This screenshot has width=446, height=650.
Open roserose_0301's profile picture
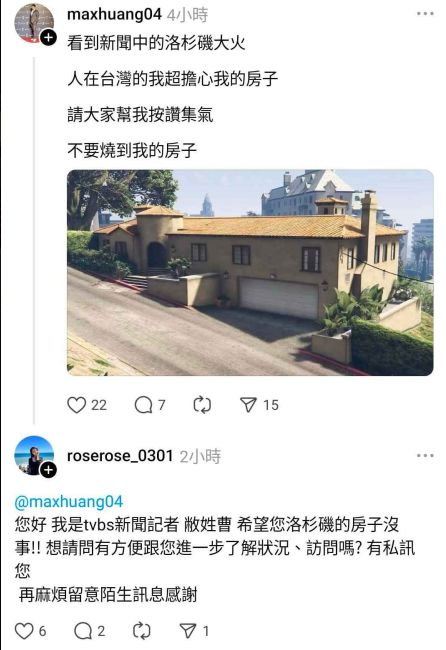tap(34, 455)
